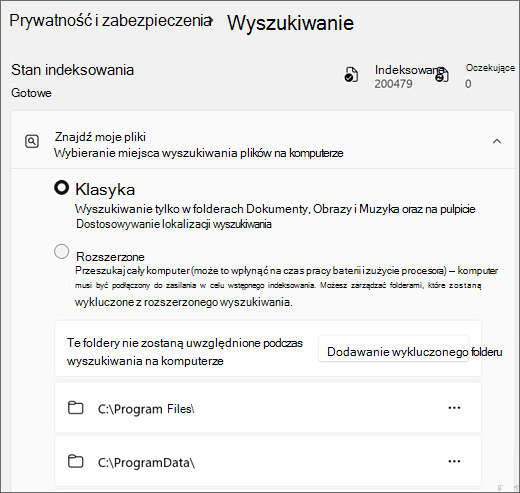Click the Oczekujące count 0

point(468,84)
